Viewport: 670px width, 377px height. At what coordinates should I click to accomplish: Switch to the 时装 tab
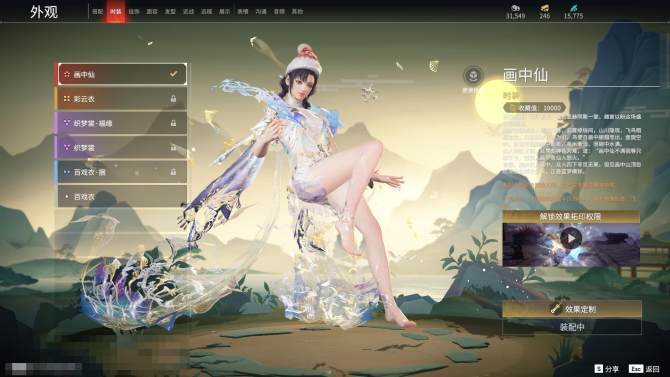coord(116,12)
